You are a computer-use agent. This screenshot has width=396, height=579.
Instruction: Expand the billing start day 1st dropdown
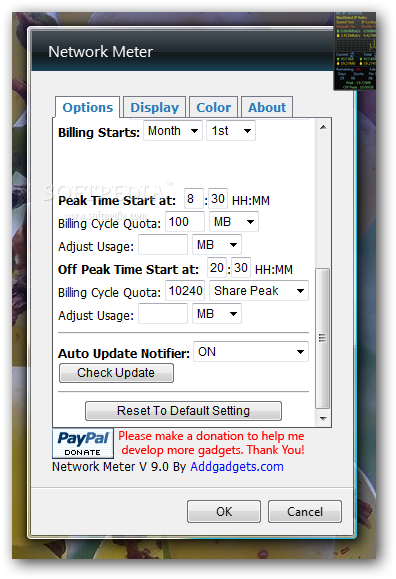[231, 131]
